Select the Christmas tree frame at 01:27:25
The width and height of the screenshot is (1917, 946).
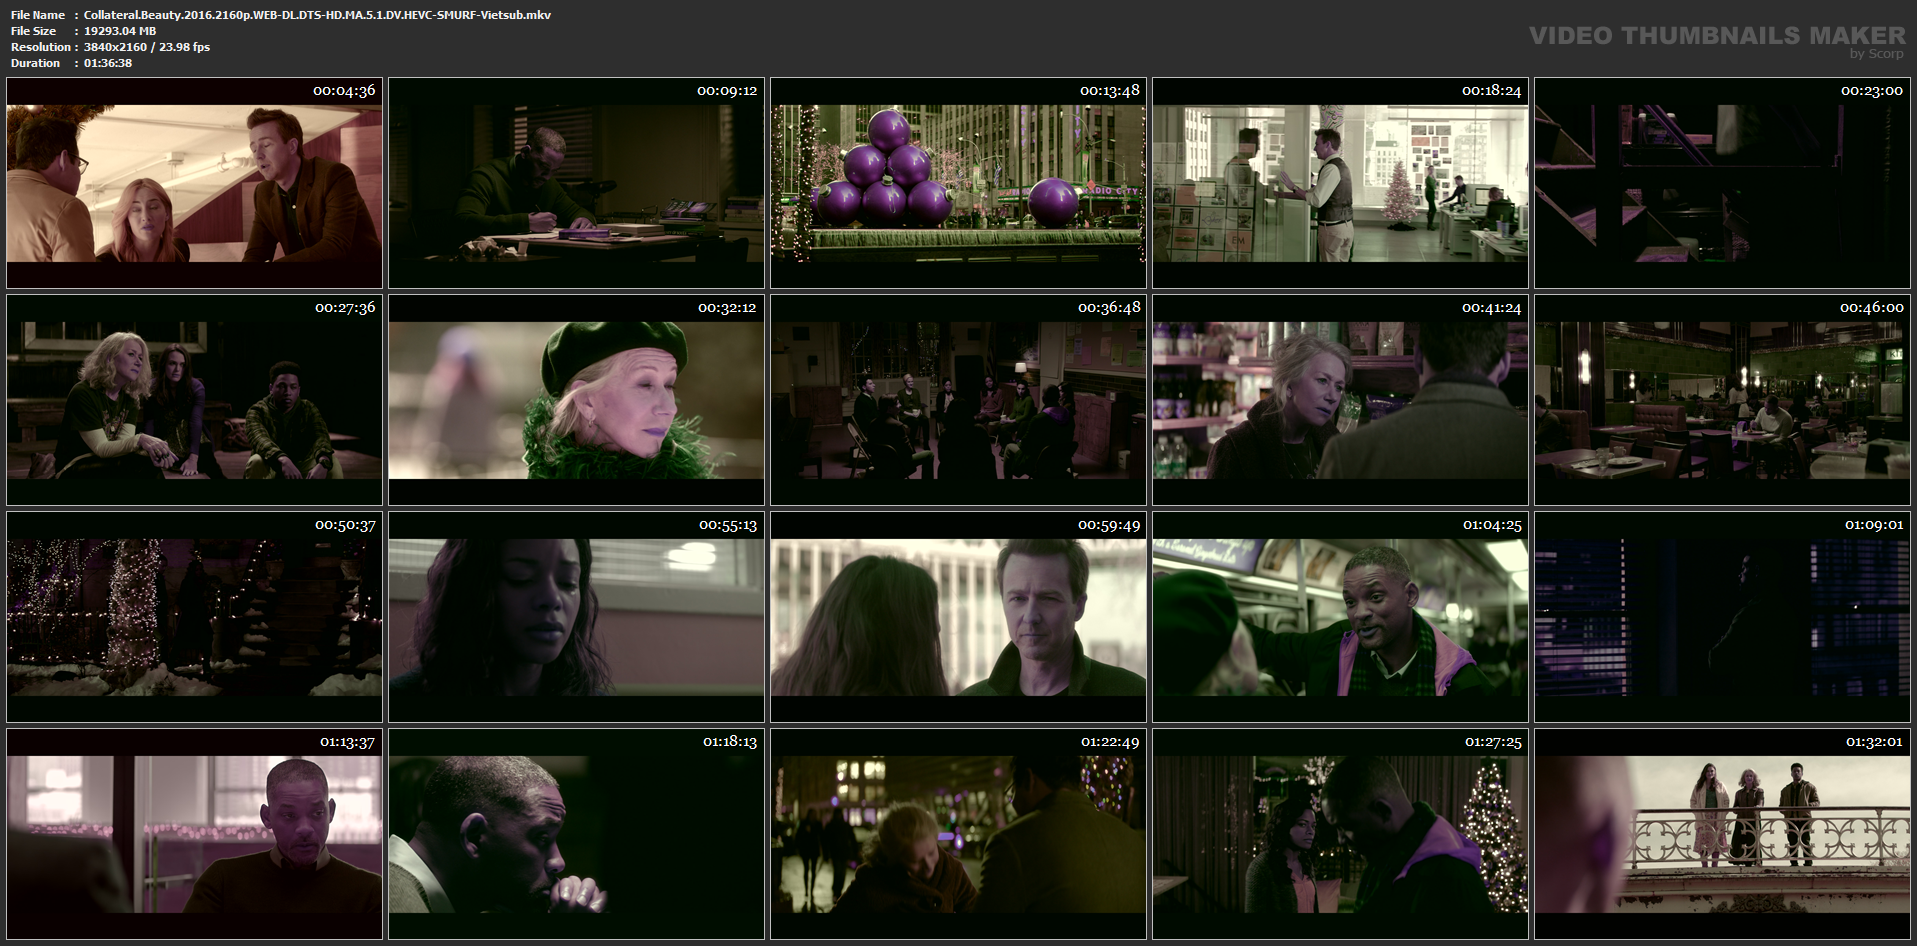pos(1340,834)
